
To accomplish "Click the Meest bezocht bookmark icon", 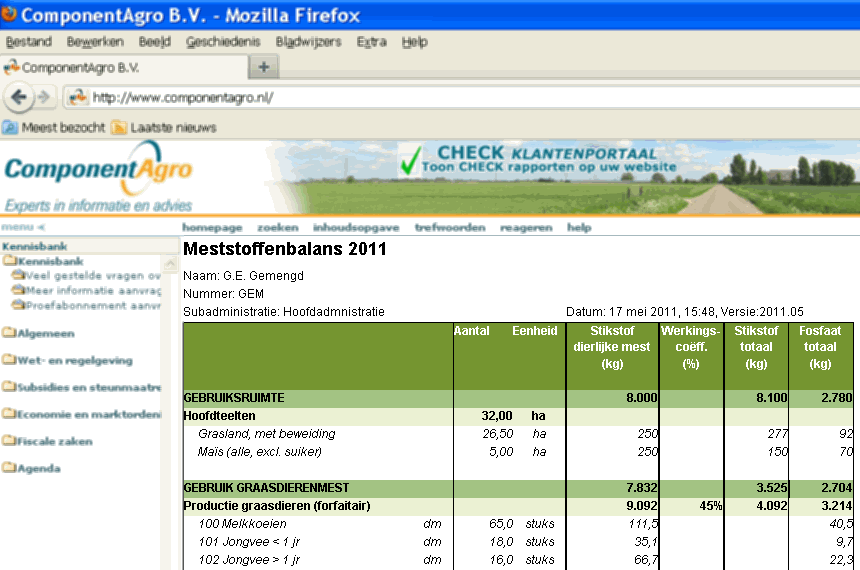I will 10,127.
